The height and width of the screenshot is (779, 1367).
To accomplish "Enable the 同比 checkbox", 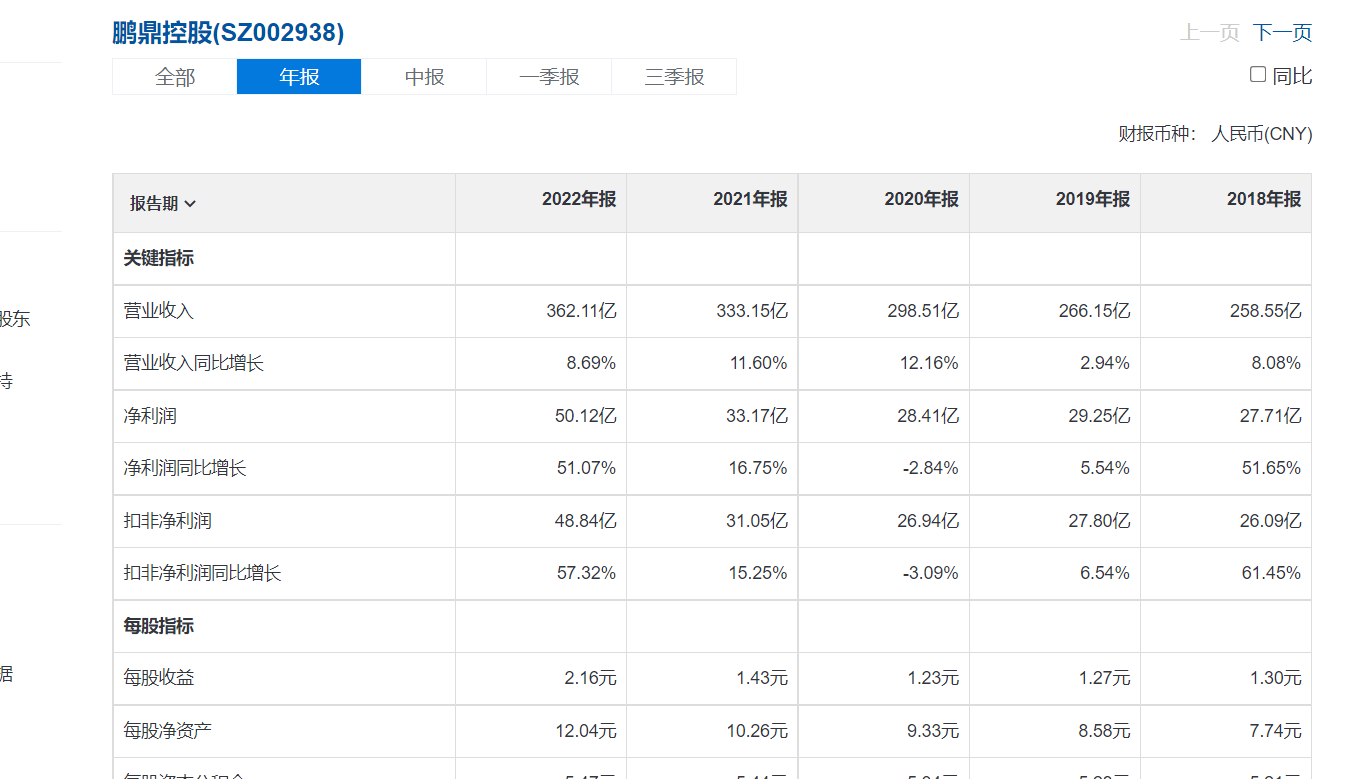I will tap(1258, 75).
